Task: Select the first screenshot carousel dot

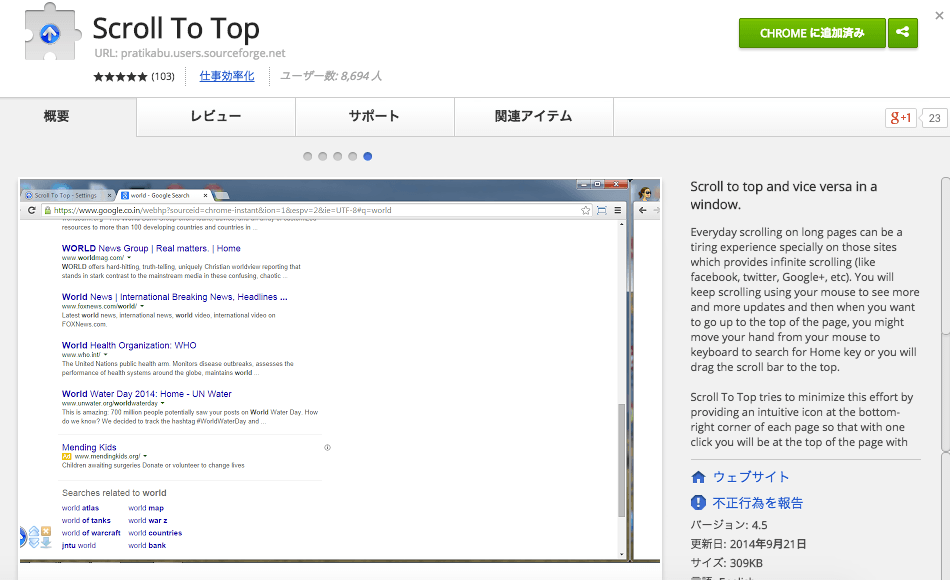Action: pos(308,156)
